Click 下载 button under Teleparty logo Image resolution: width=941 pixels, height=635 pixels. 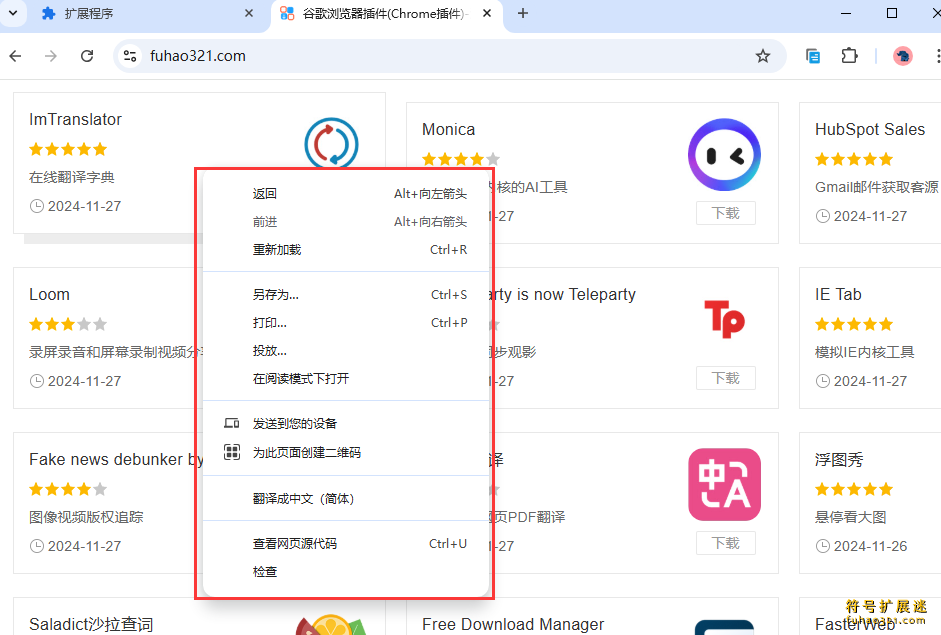tap(726, 378)
